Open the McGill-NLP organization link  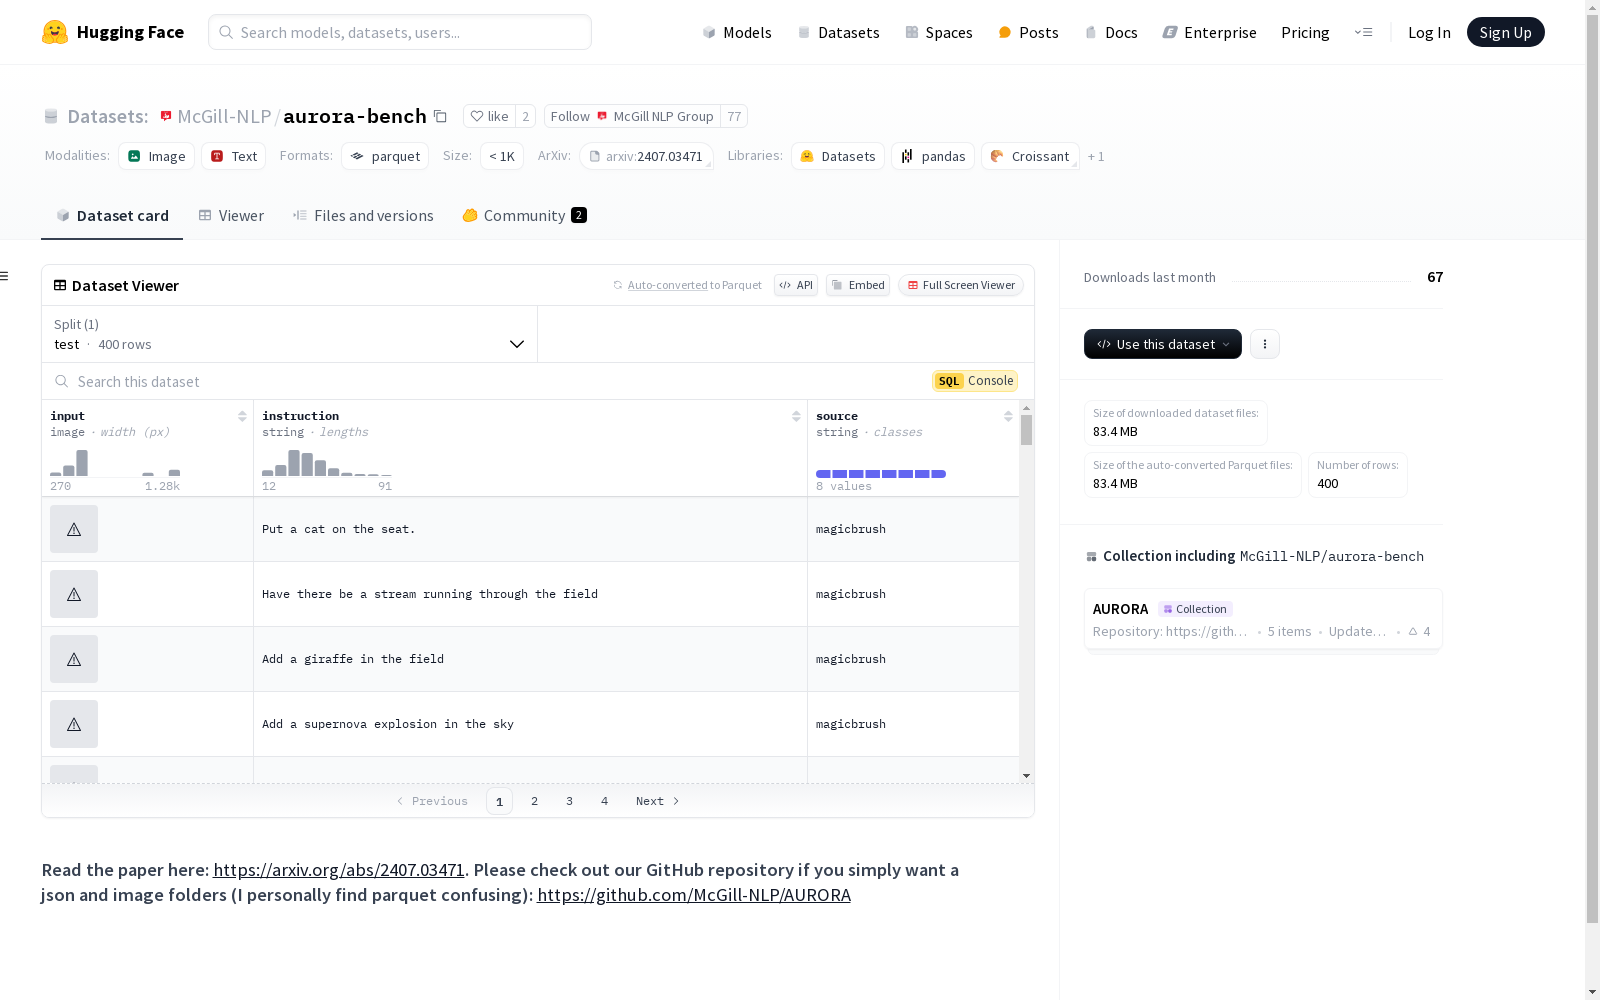tap(224, 116)
